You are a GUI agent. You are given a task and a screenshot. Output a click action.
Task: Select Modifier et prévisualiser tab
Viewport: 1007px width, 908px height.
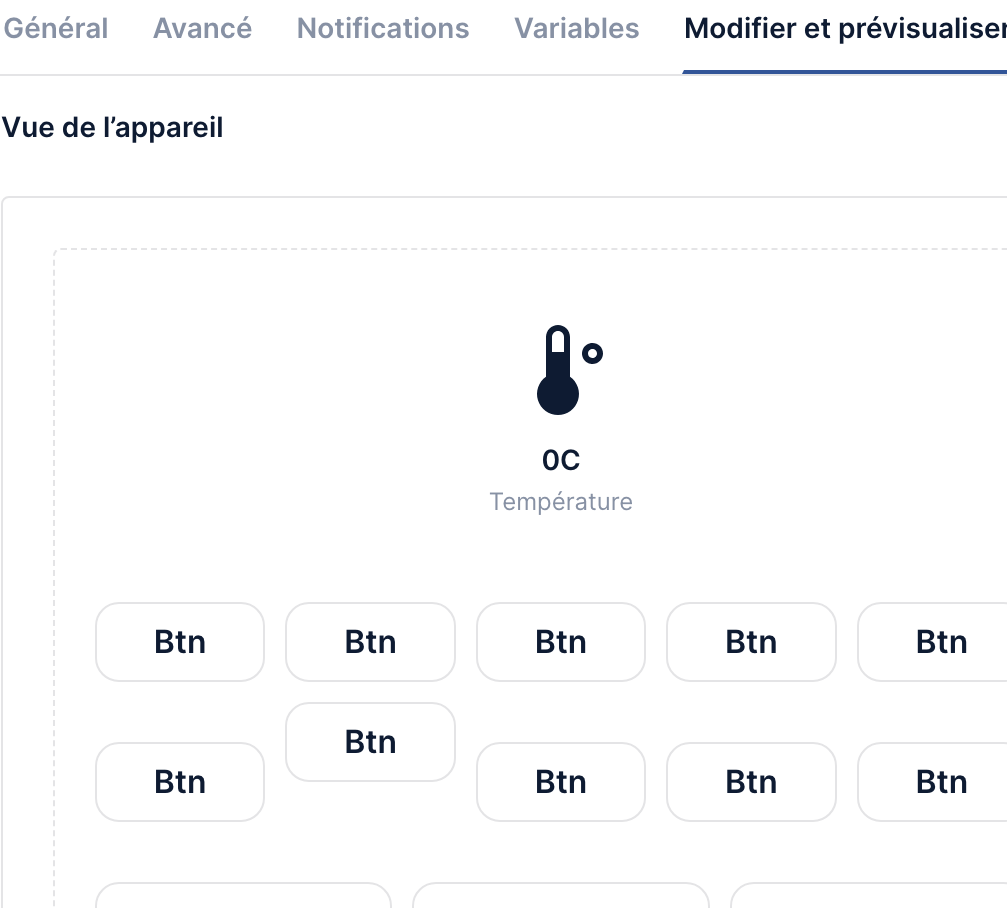point(845,29)
